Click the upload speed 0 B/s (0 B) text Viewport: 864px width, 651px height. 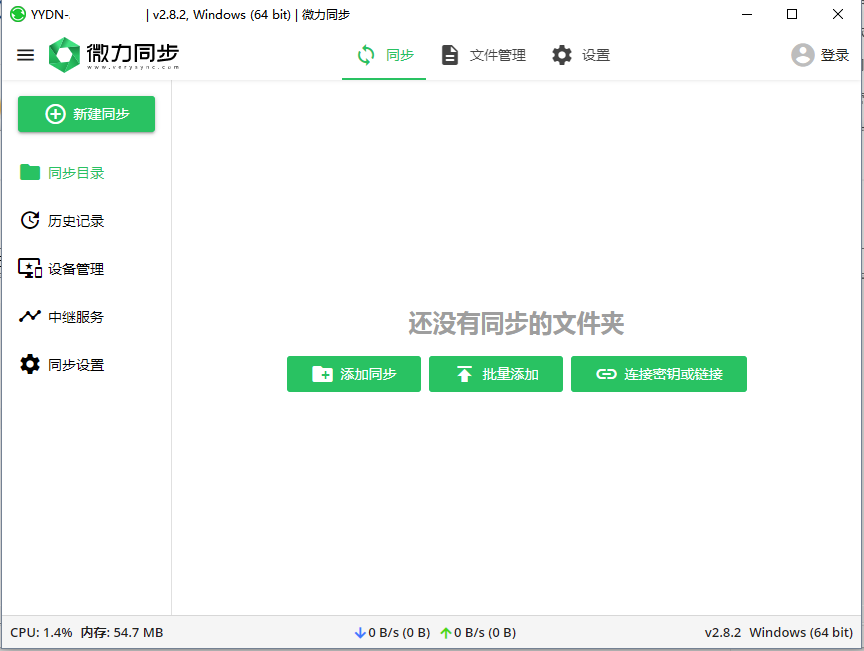click(485, 633)
